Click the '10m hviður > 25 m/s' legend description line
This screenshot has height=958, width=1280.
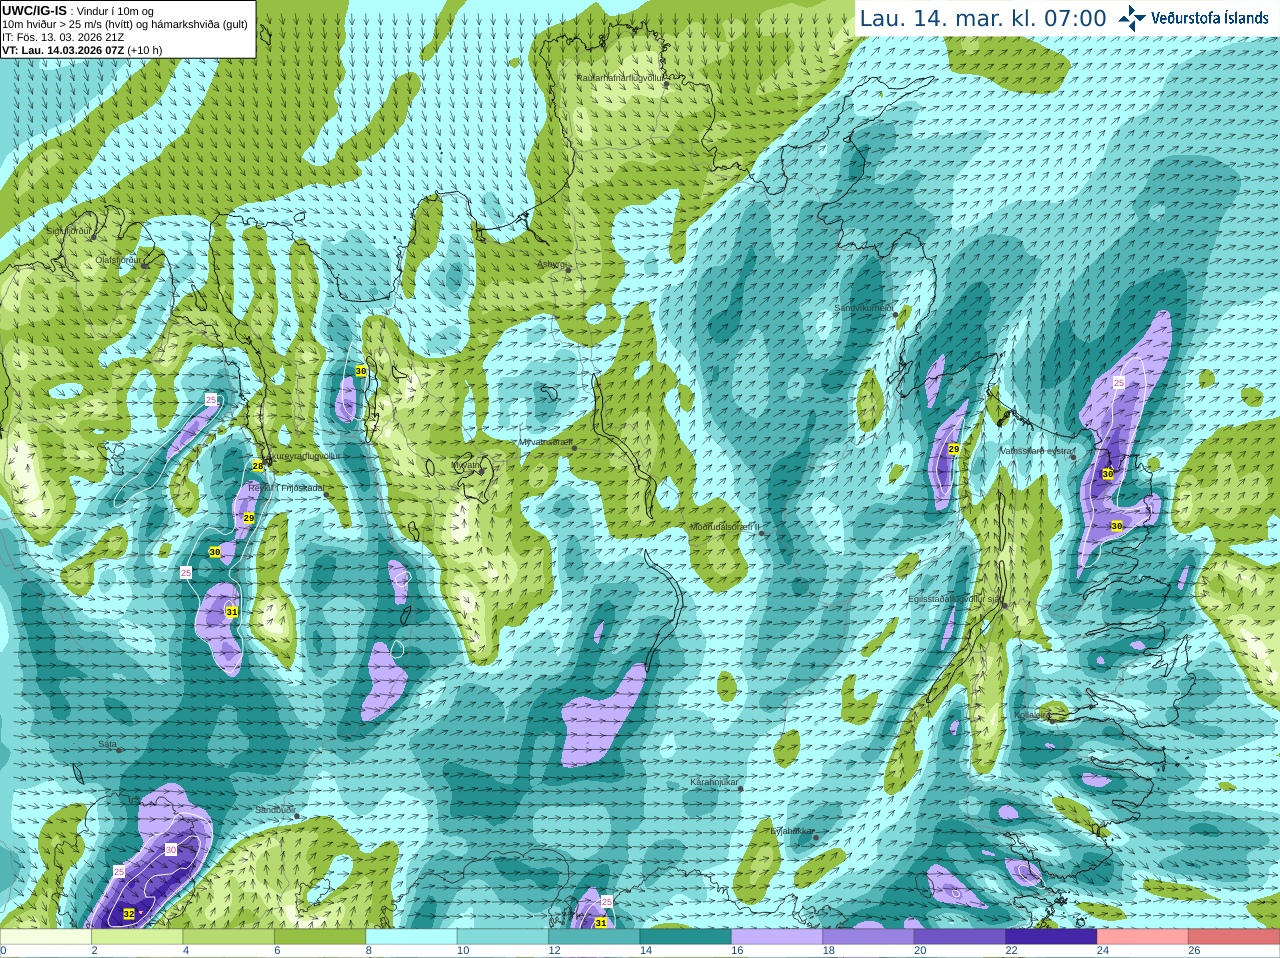click(x=125, y=24)
